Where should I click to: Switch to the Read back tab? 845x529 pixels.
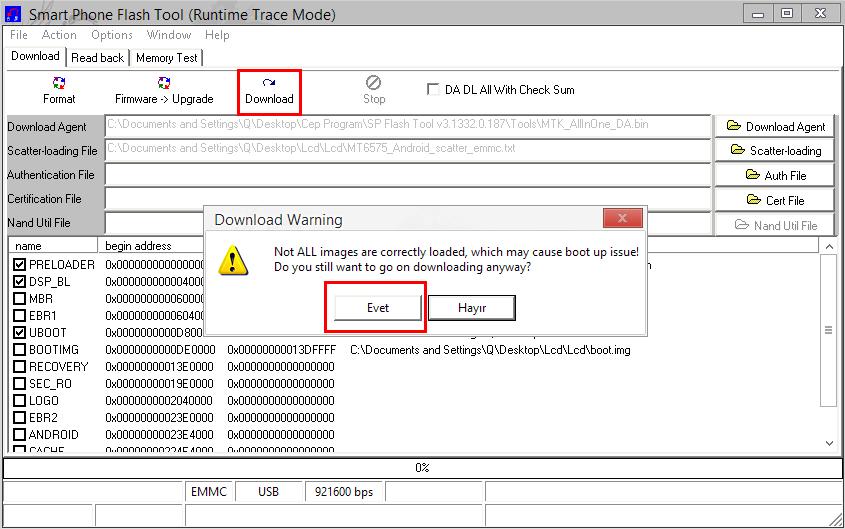point(97,58)
